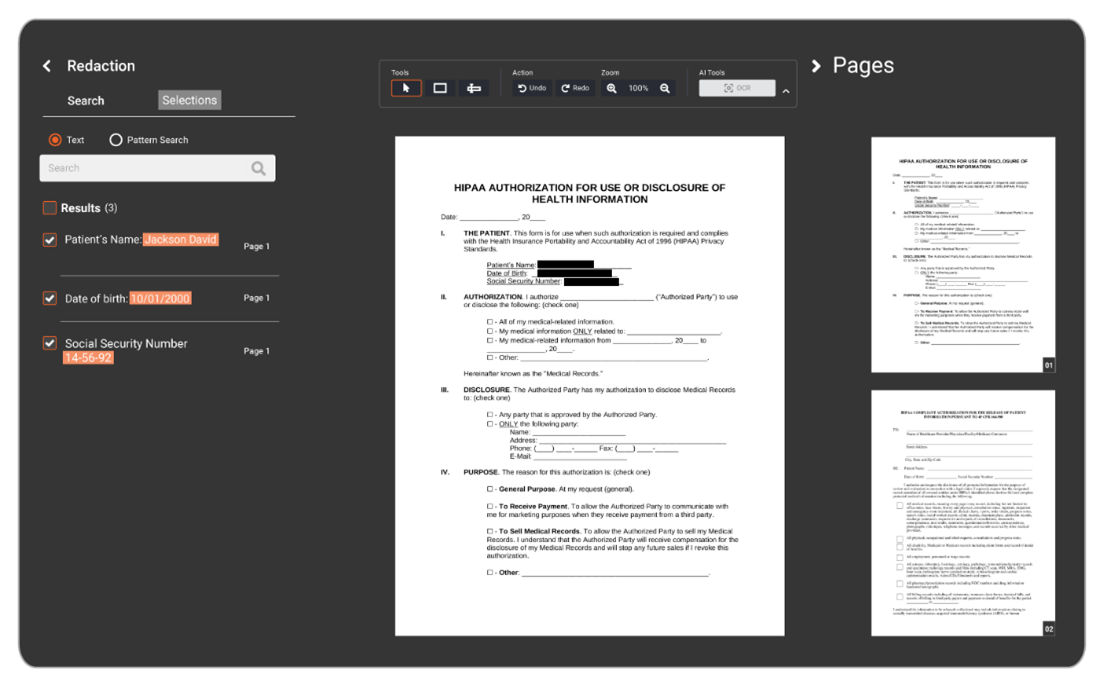Select the rectangle redaction tool

coord(440,88)
